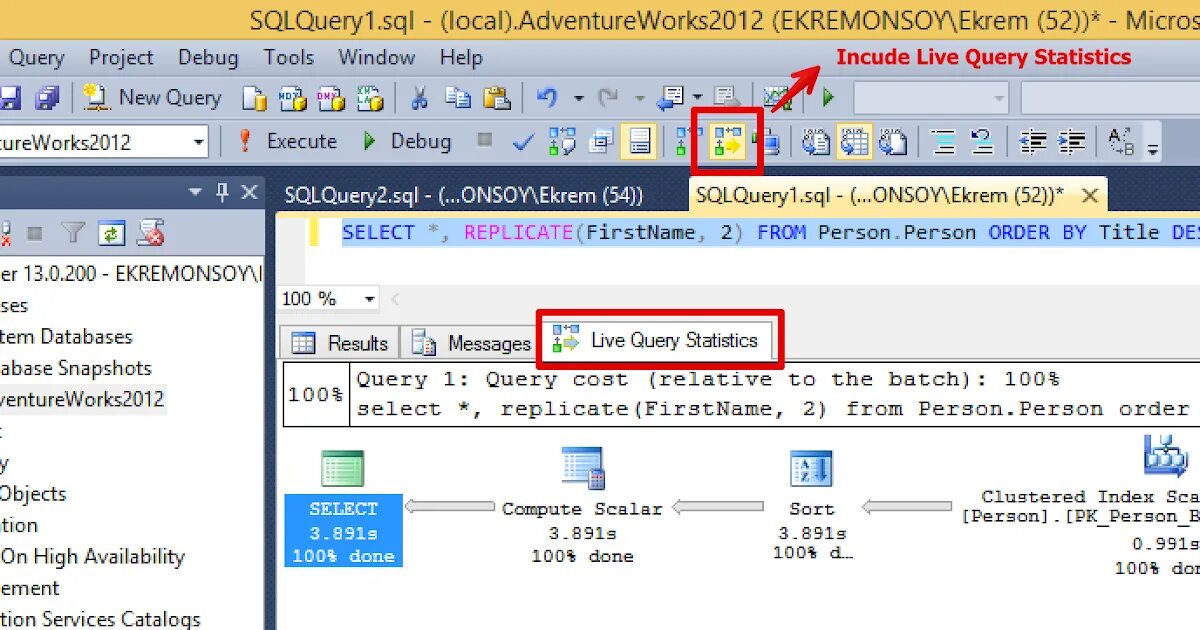1200x630 pixels.
Task: Switch to SQLQuery2.sql tab
Action: click(464, 195)
